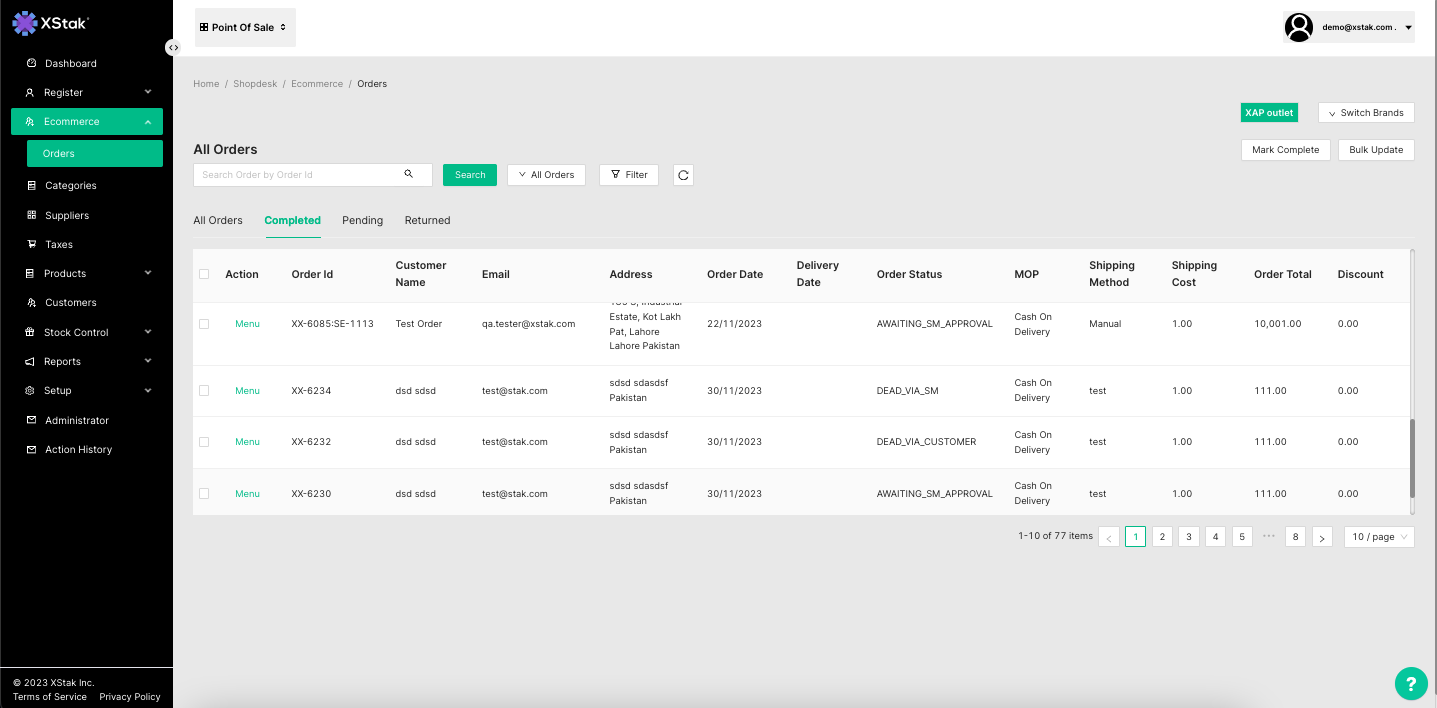This screenshot has width=1437, height=708.
Task: Collapse sidebar using the arrow toggle icon
Action: click(x=173, y=48)
